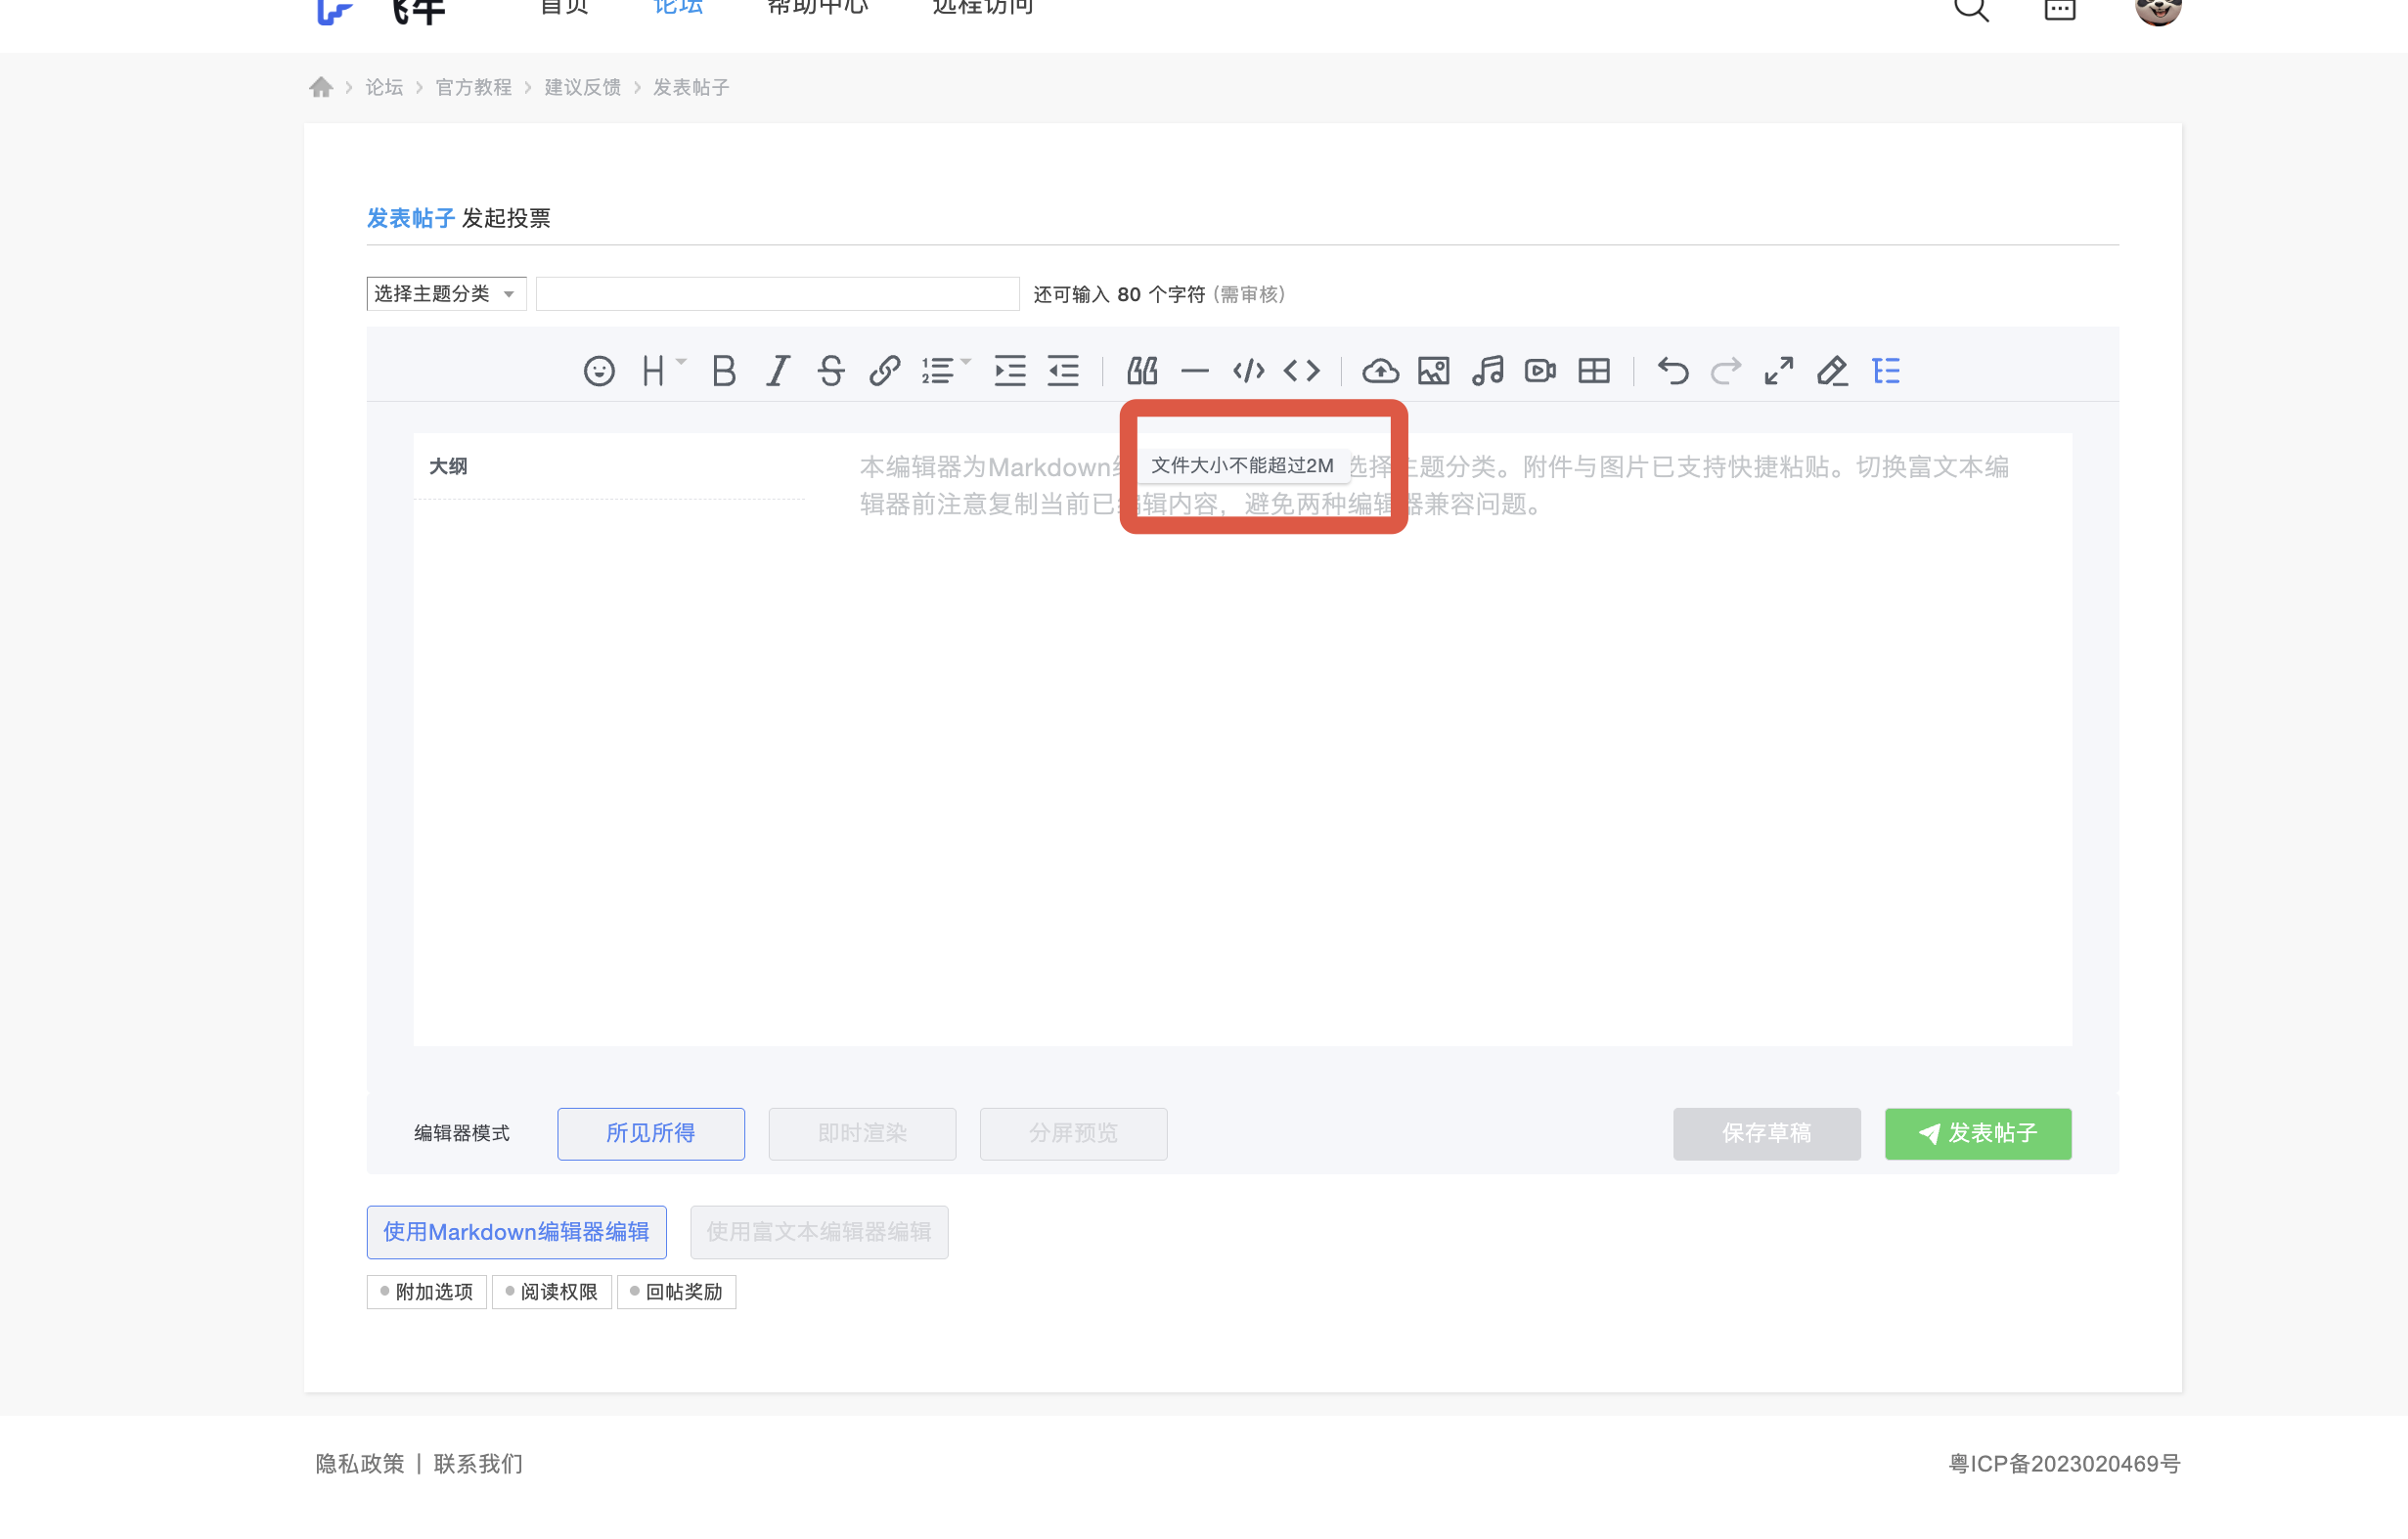The height and width of the screenshot is (1539, 2408).
Task: Click the 文件大小不能超过2M tooltip message
Action: point(1242,465)
